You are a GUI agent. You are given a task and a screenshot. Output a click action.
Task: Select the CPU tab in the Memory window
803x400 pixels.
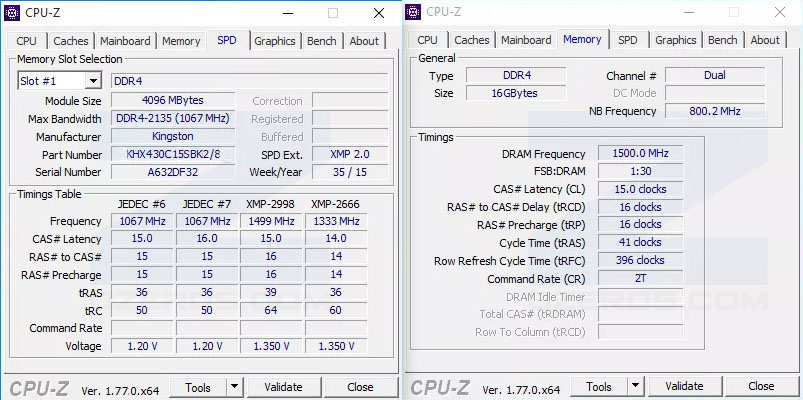(x=427, y=40)
